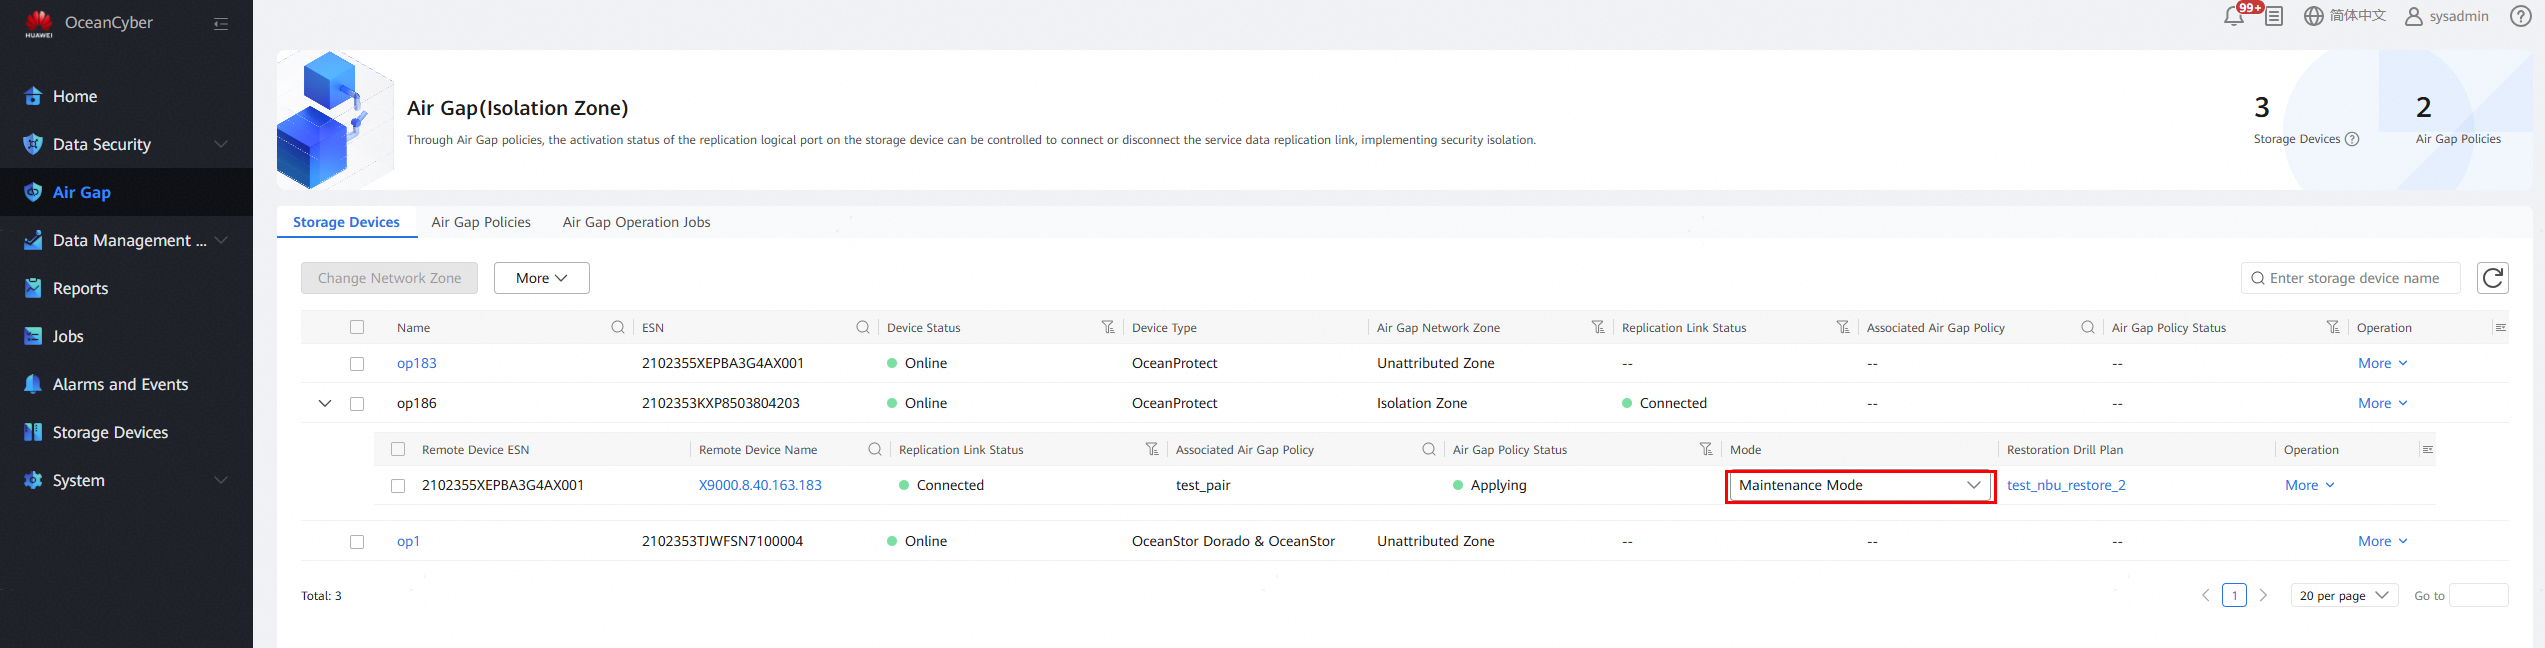Viewport: 2545px width, 648px height.
Task: Search nested Associated Air Gap Policy column
Action: [1429, 449]
